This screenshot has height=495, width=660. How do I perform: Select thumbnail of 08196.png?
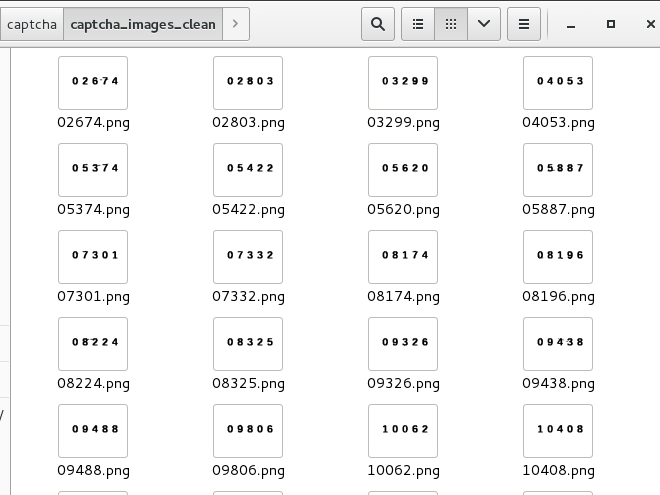[558, 257]
